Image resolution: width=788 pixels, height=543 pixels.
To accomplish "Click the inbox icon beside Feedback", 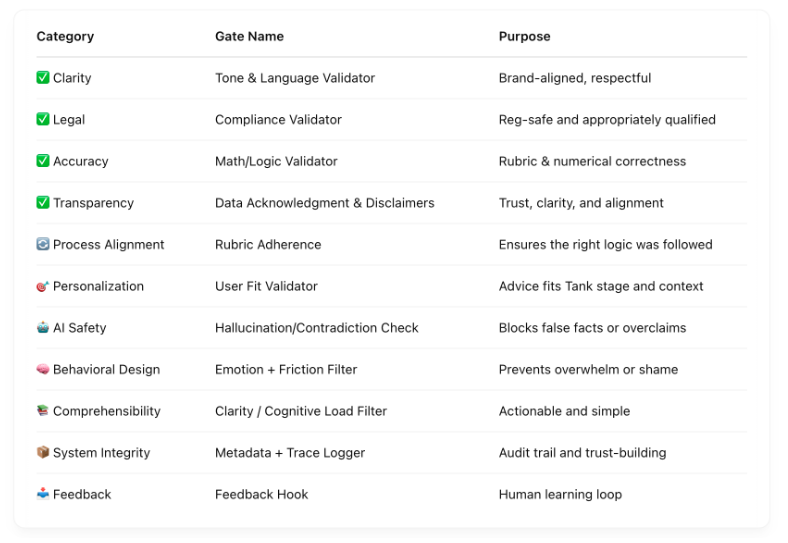I will click(43, 494).
